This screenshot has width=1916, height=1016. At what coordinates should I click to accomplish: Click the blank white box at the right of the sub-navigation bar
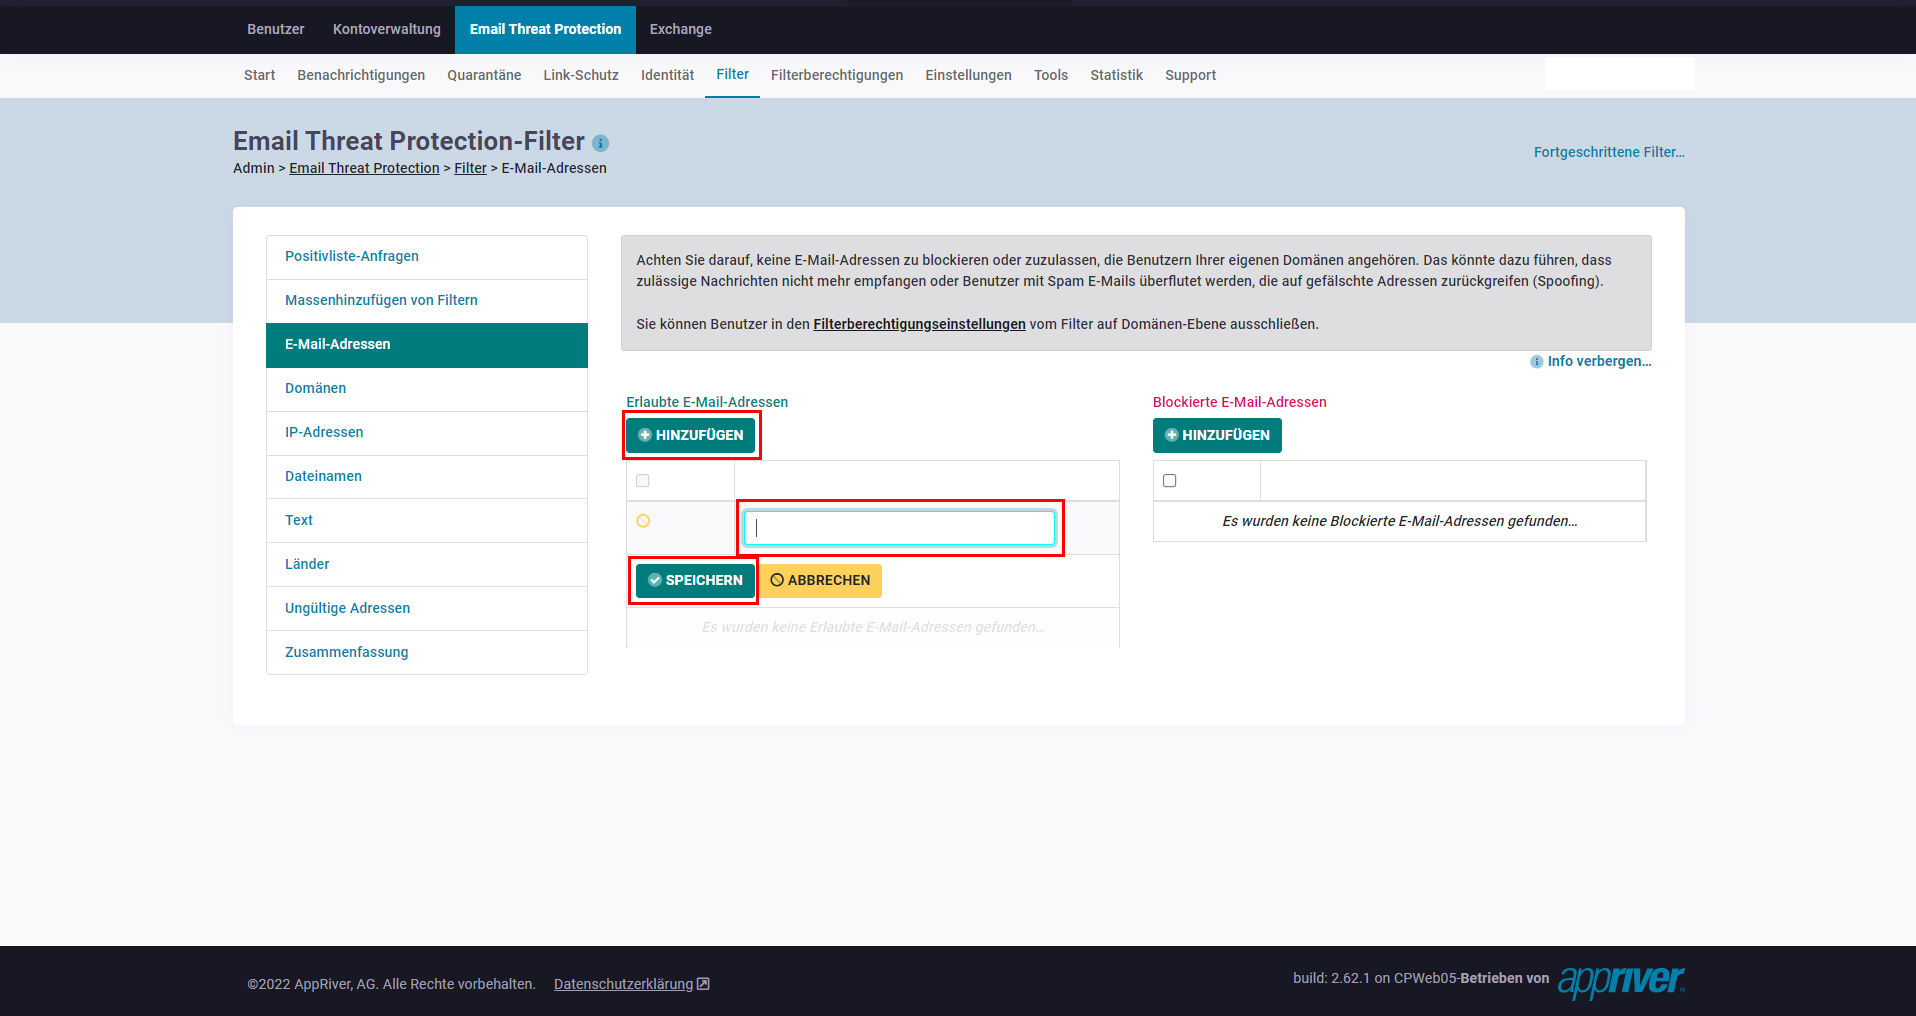click(1619, 73)
